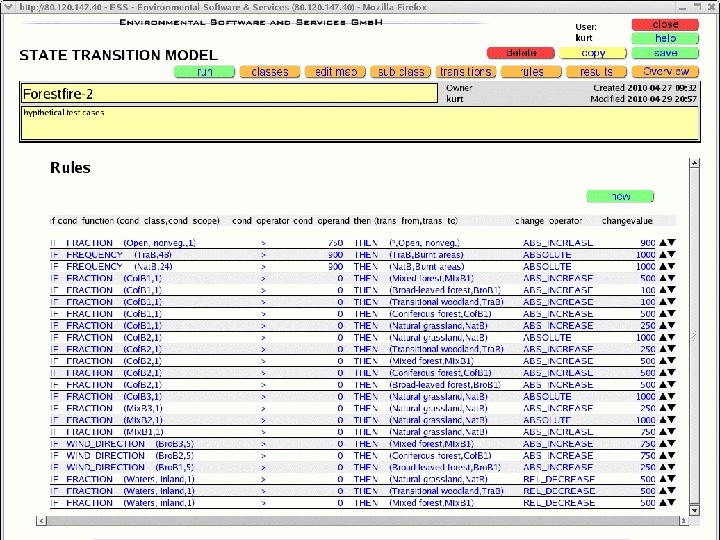Move the FREQUENCY NatB,24 rule down
Image resolution: width=720 pixels, height=540 pixels.
[671, 266]
